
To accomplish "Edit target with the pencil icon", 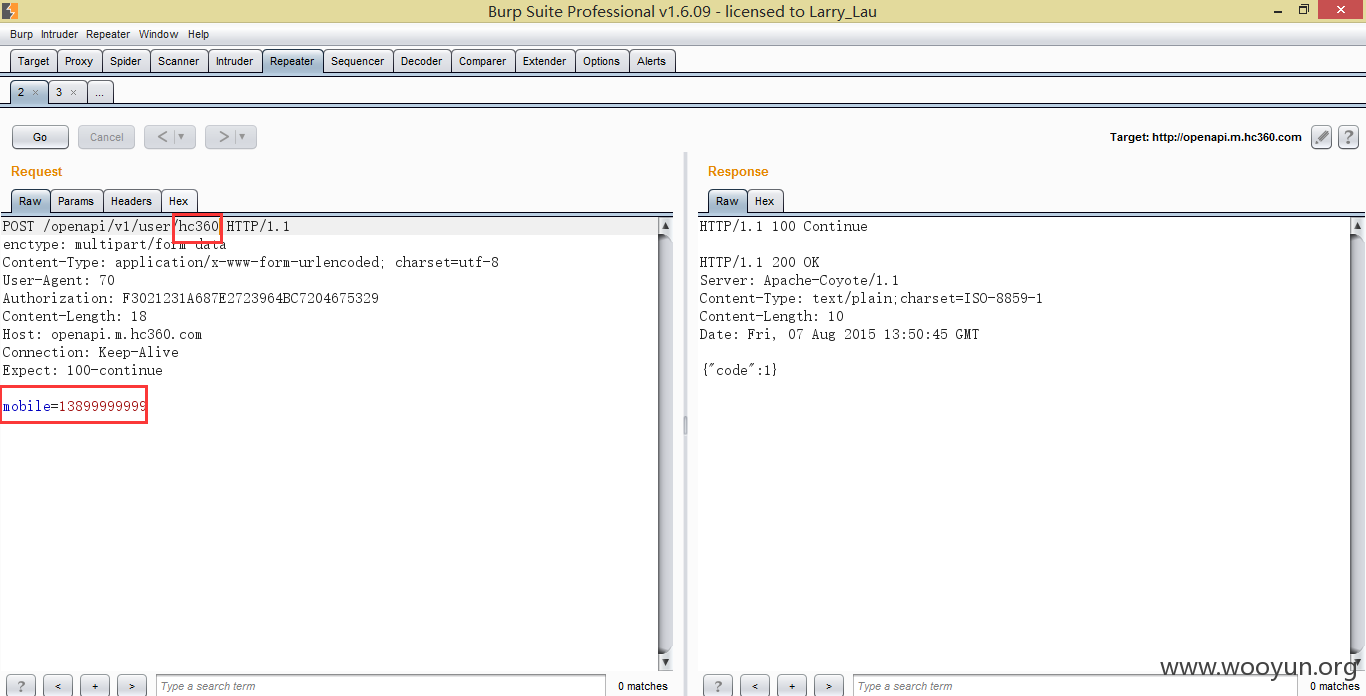I will tap(1322, 137).
